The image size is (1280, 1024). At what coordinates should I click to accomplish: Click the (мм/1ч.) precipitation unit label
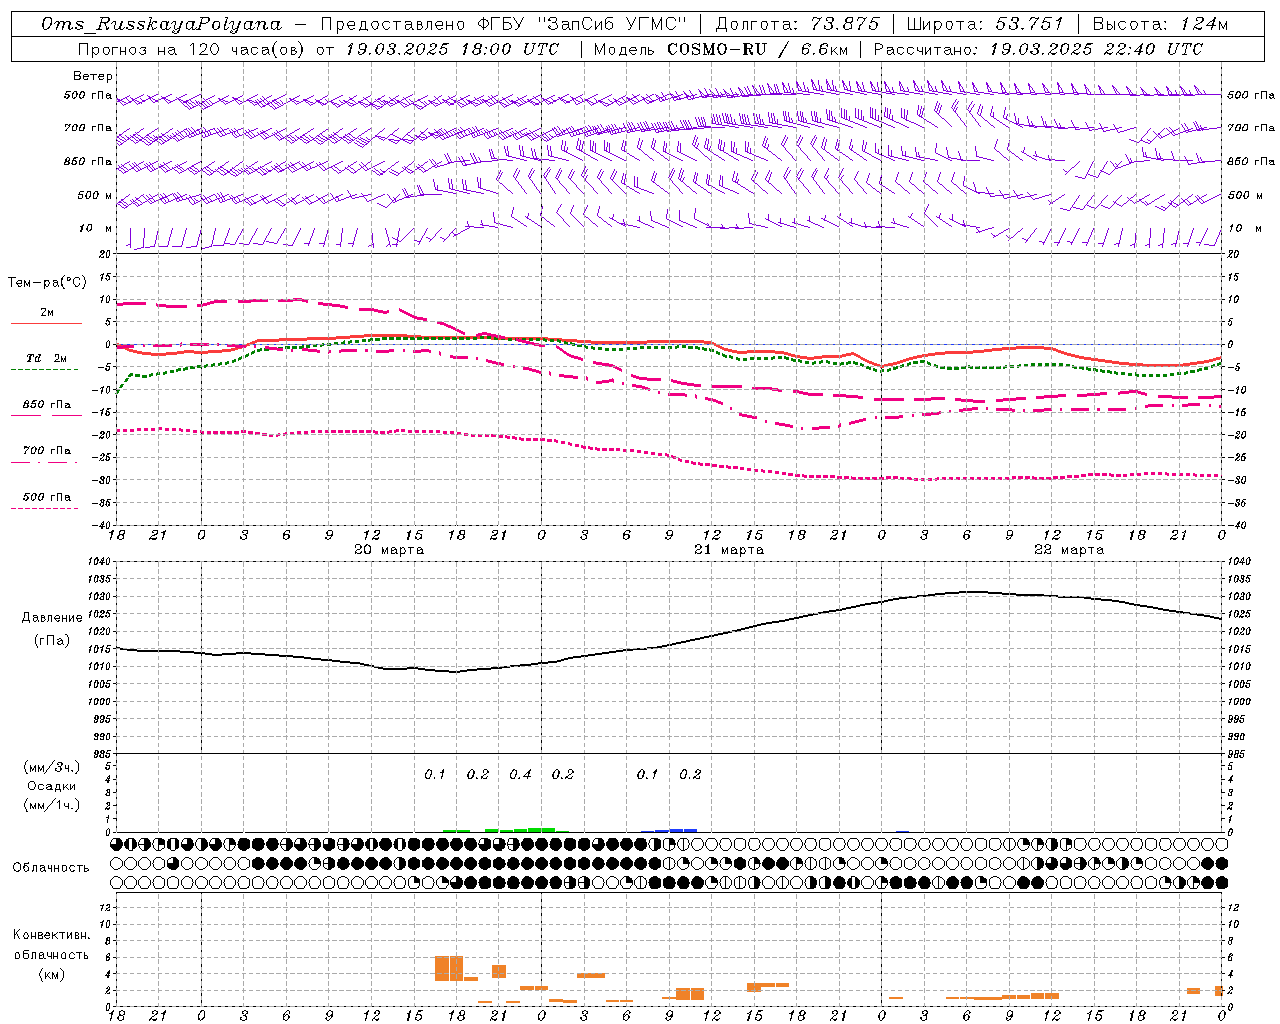click(x=51, y=805)
